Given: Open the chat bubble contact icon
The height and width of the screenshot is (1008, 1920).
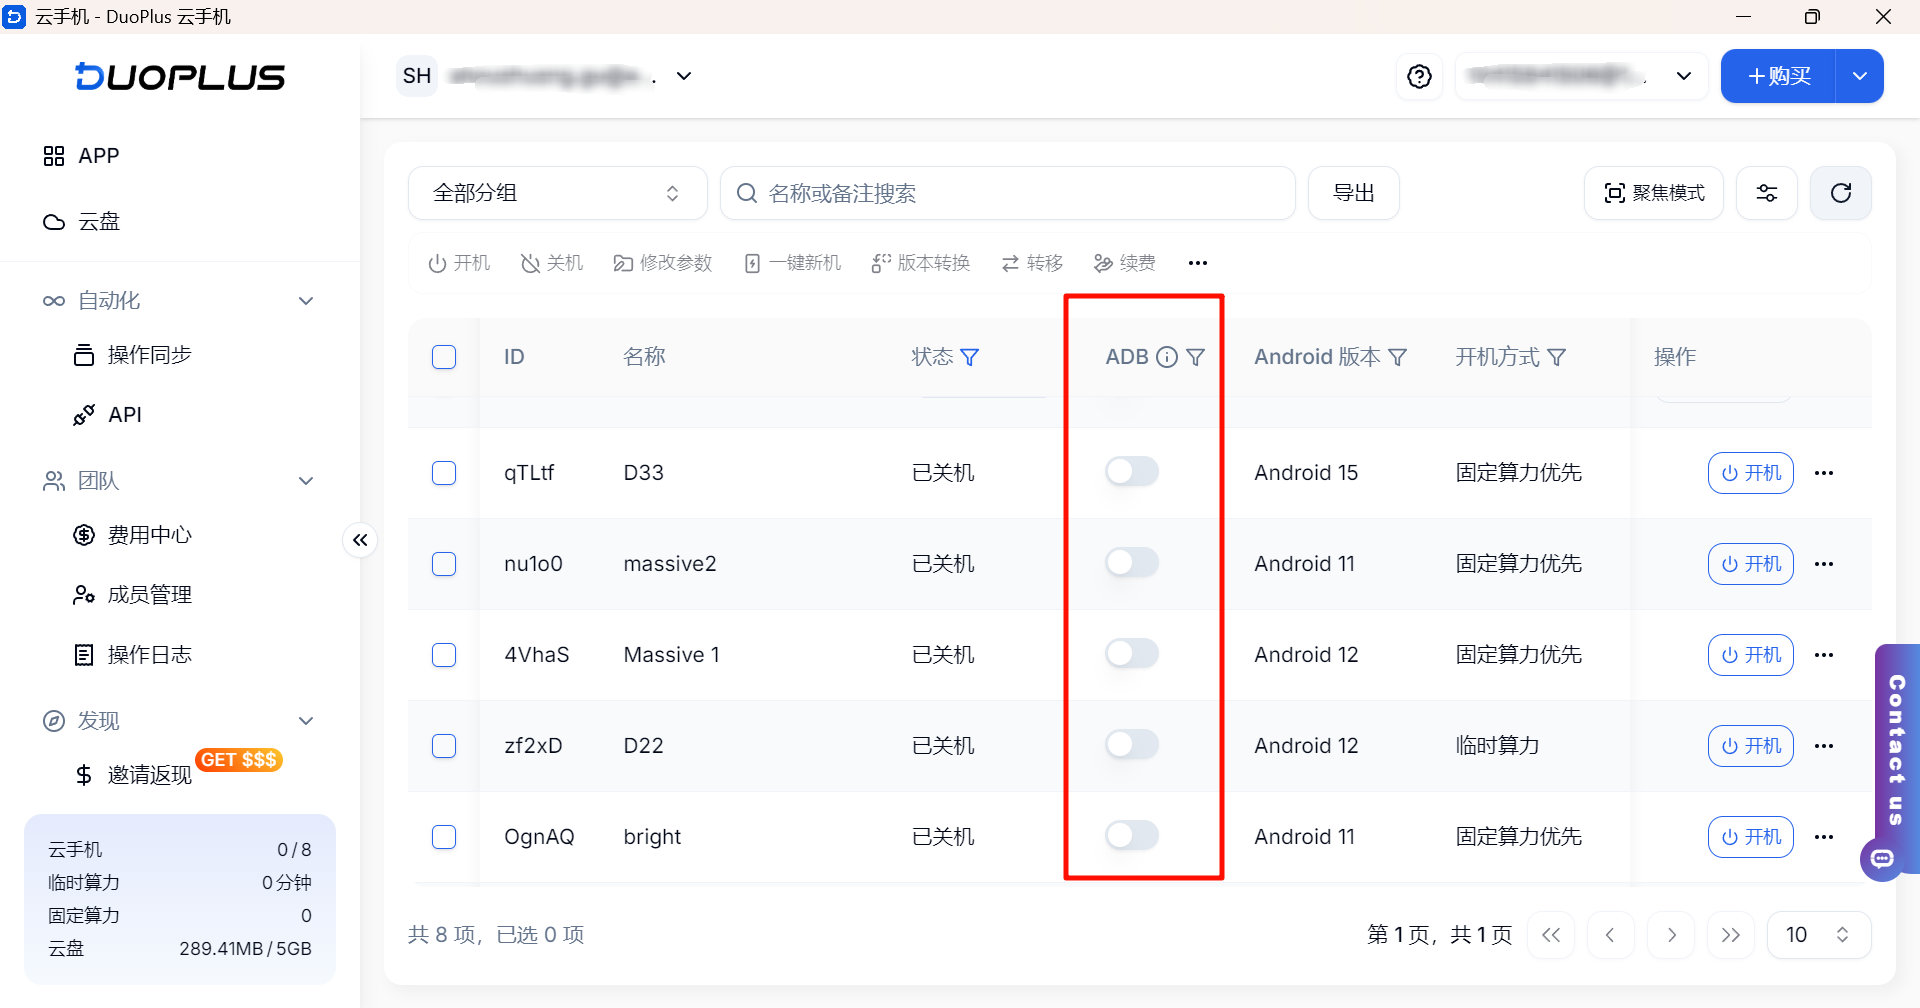Looking at the screenshot, I should [x=1882, y=858].
